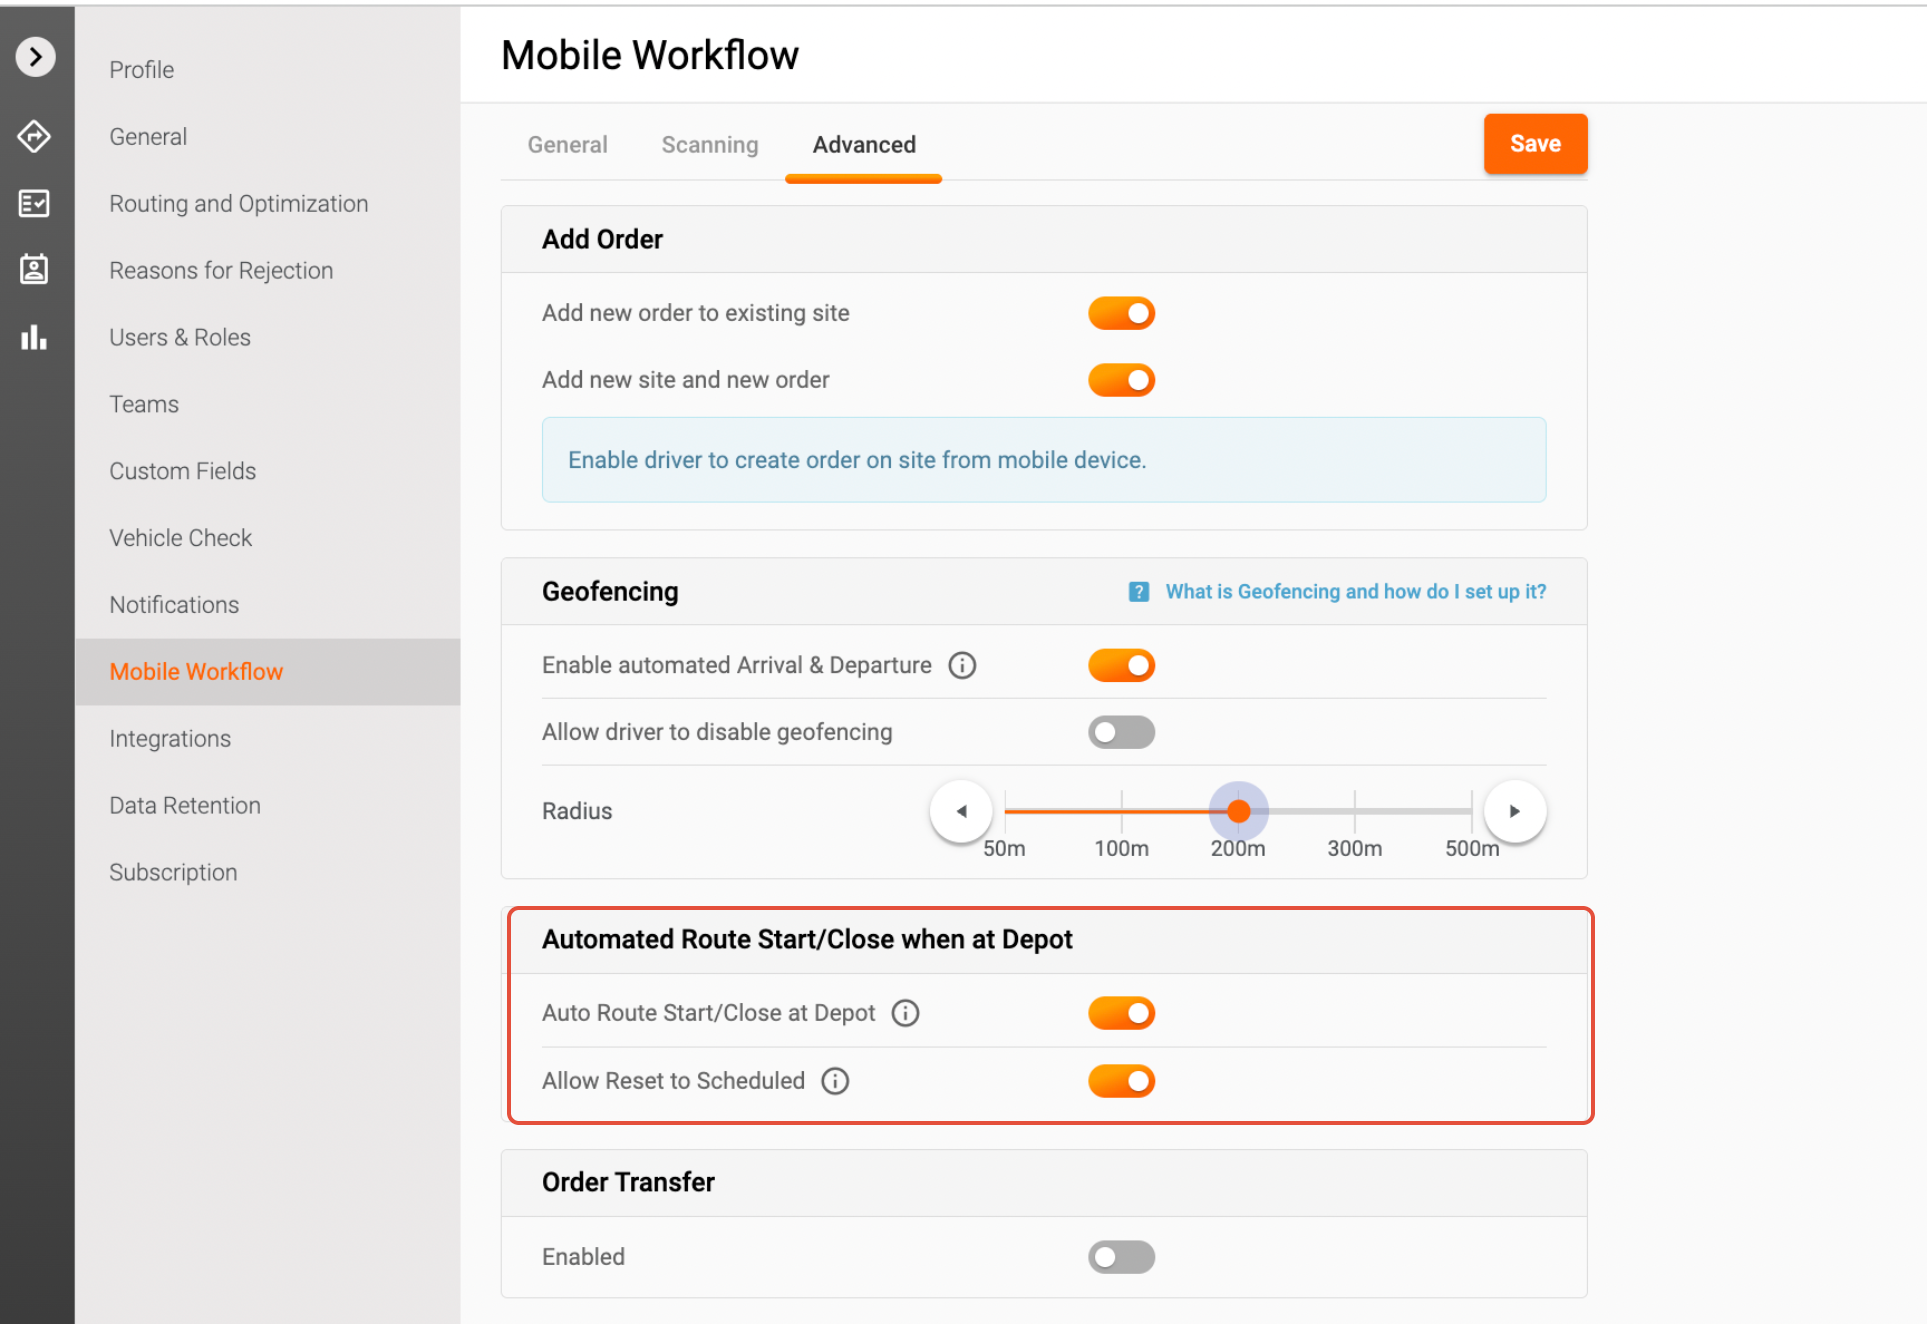Viewport: 1927px width, 1324px height.
Task: Click the orange Save button
Action: pyautogui.click(x=1534, y=144)
